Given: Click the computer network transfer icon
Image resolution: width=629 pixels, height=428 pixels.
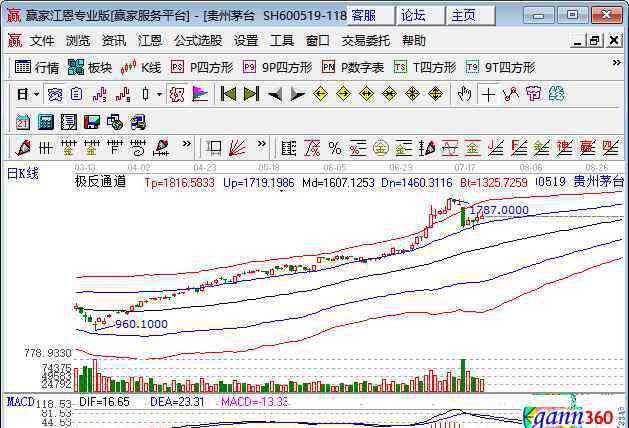Looking at the screenshot, I should [138, 122].
